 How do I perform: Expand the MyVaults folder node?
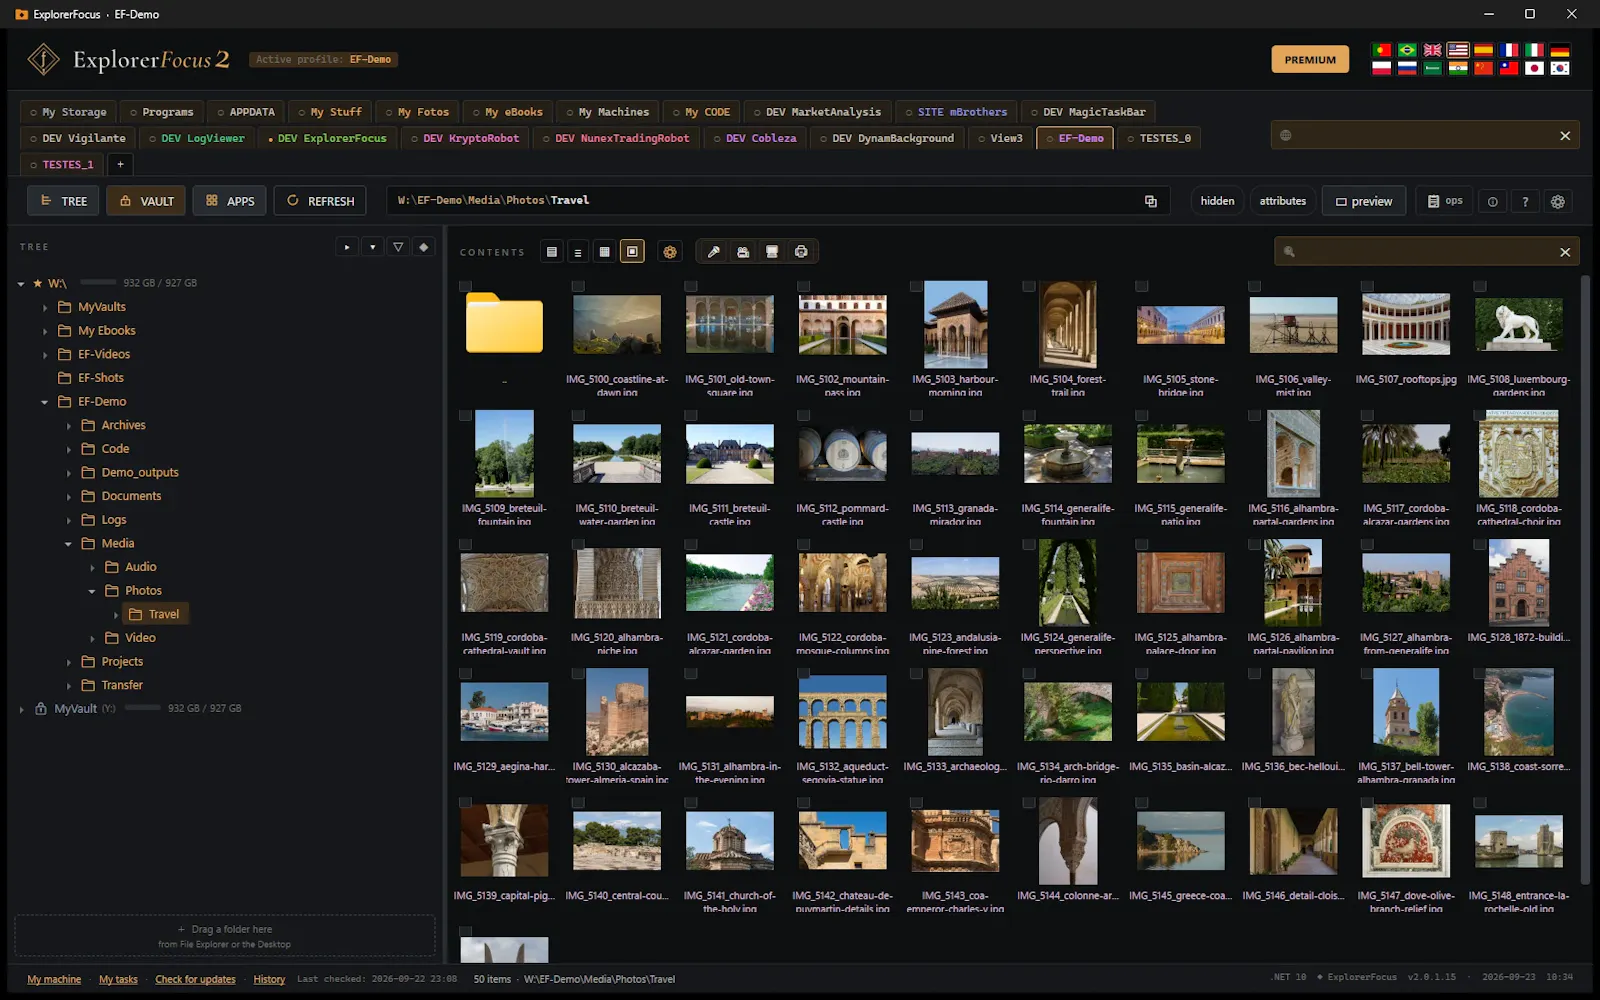(x=45, y=308)
